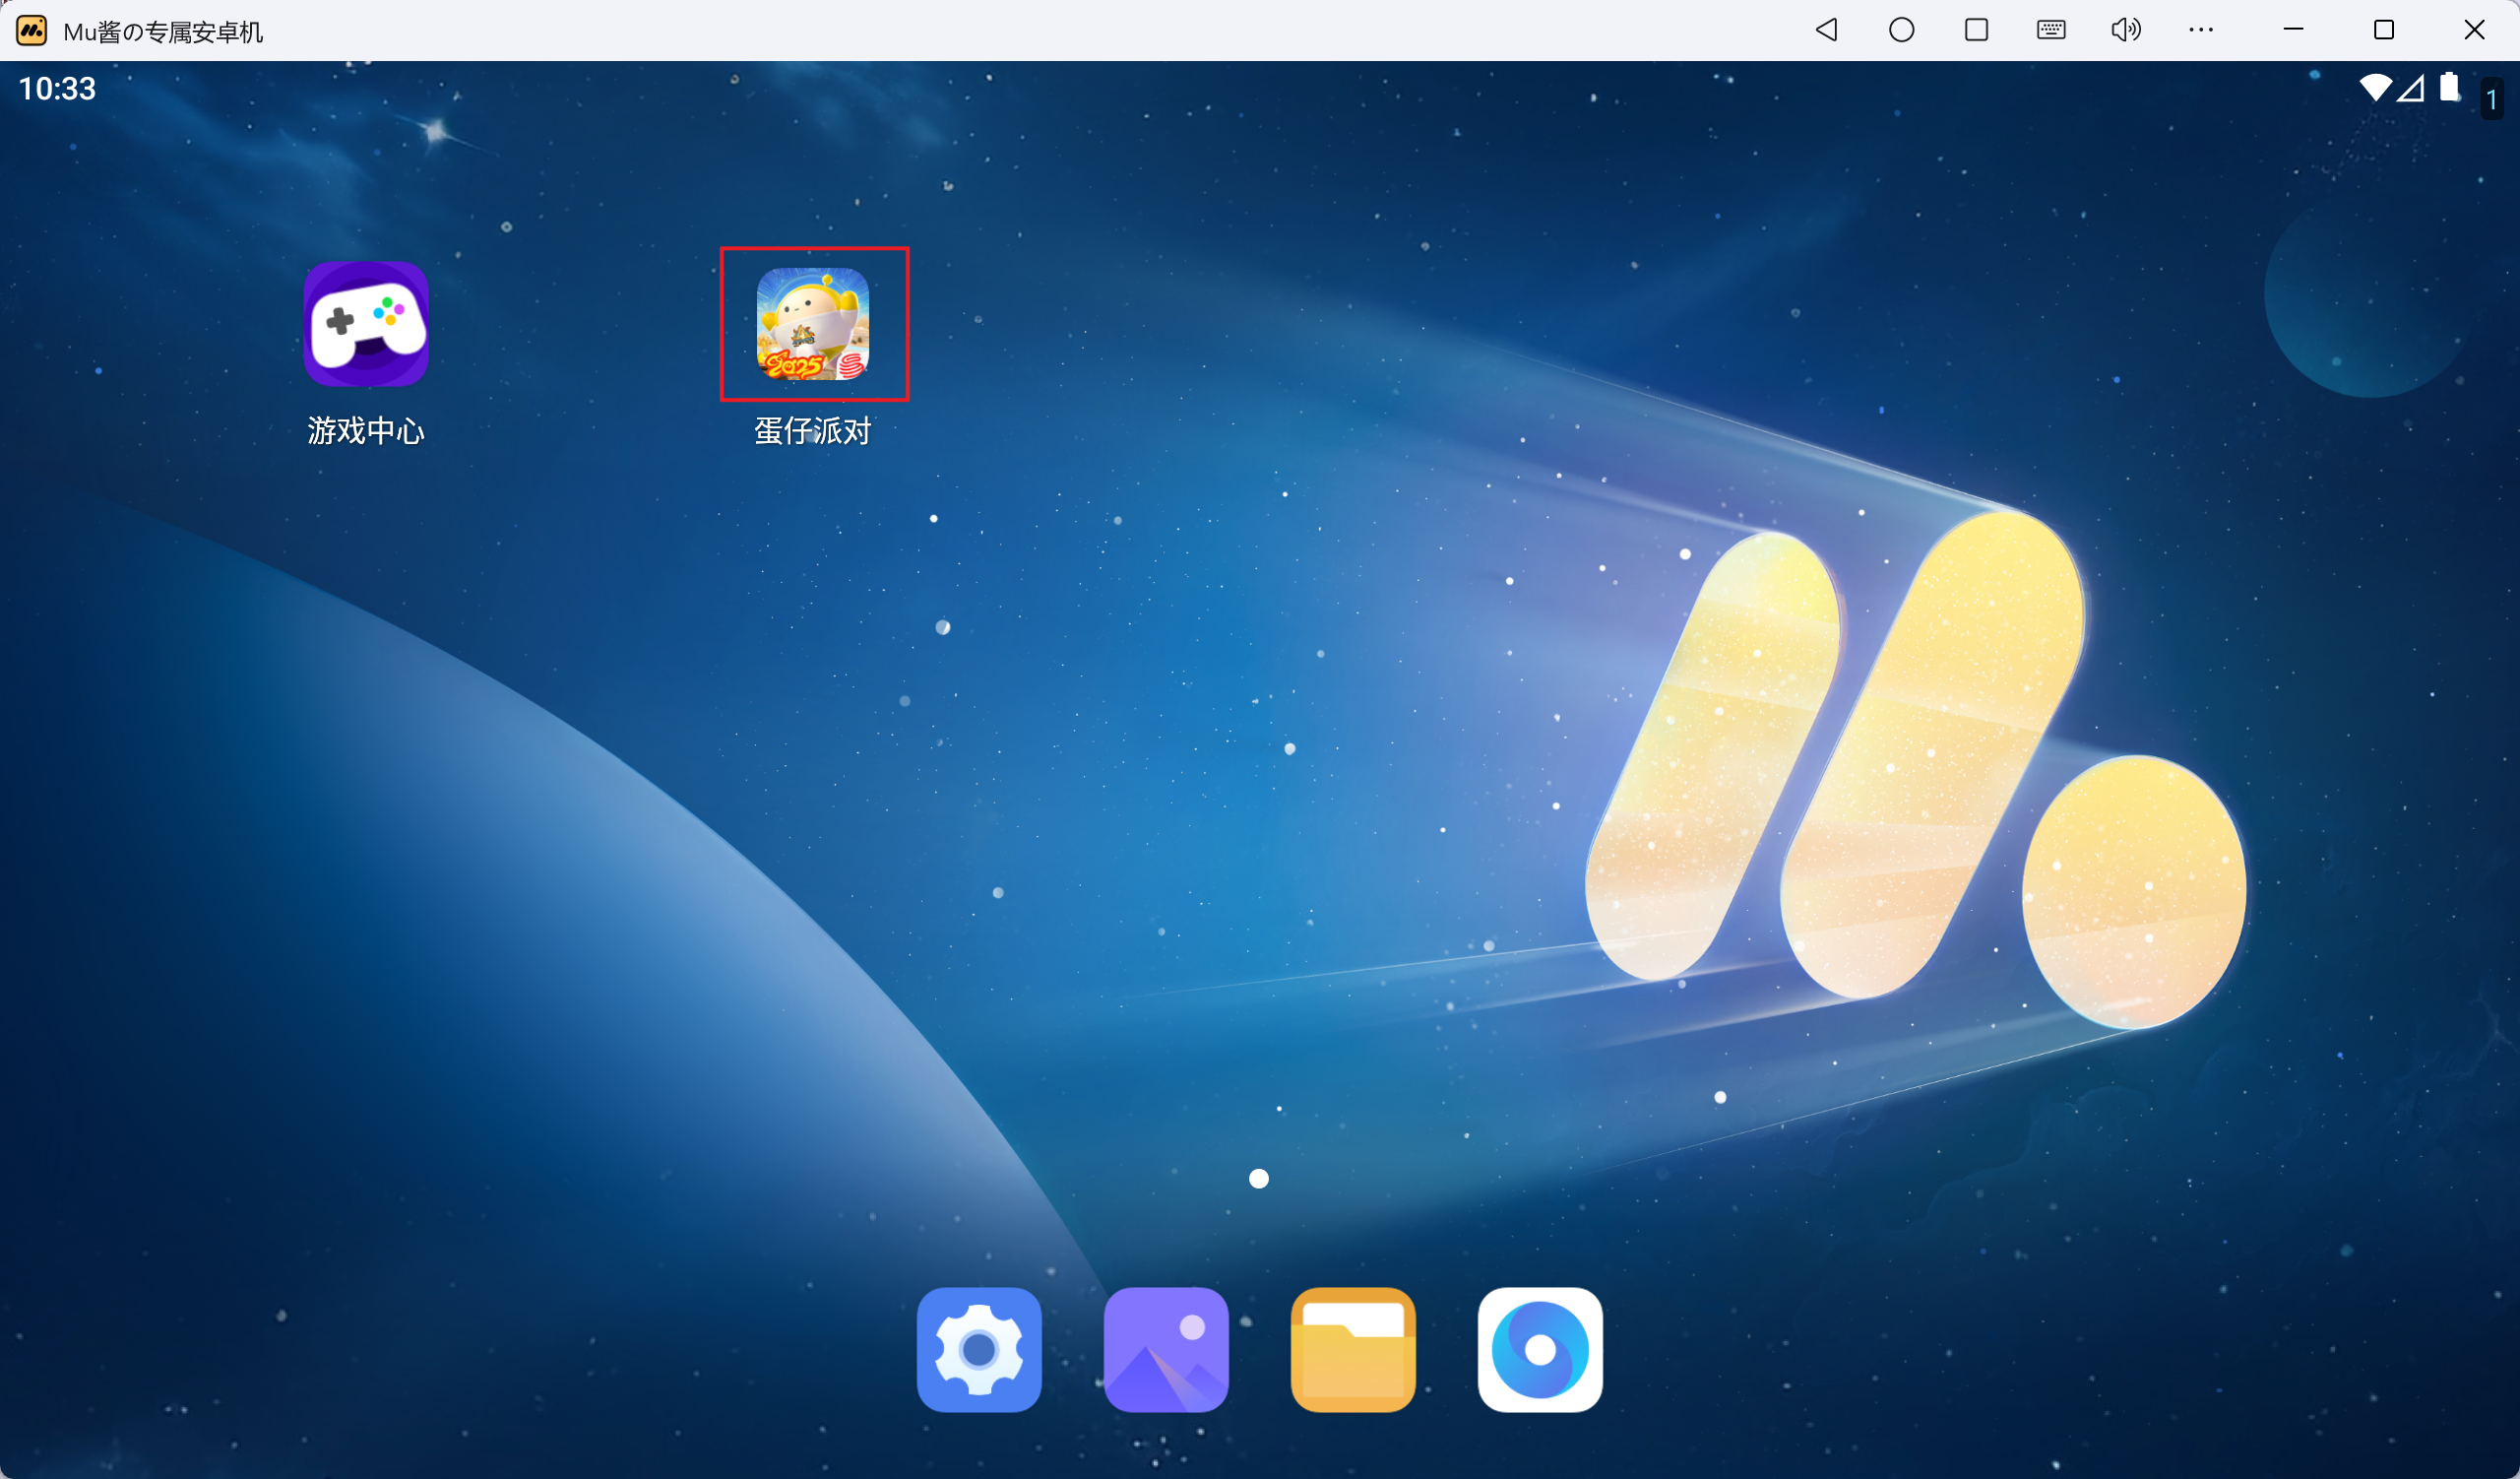The width and height of the screenshot is (2520, 1479).
Task: Show recent apps with square button
Action: (x=1976, y=30)
